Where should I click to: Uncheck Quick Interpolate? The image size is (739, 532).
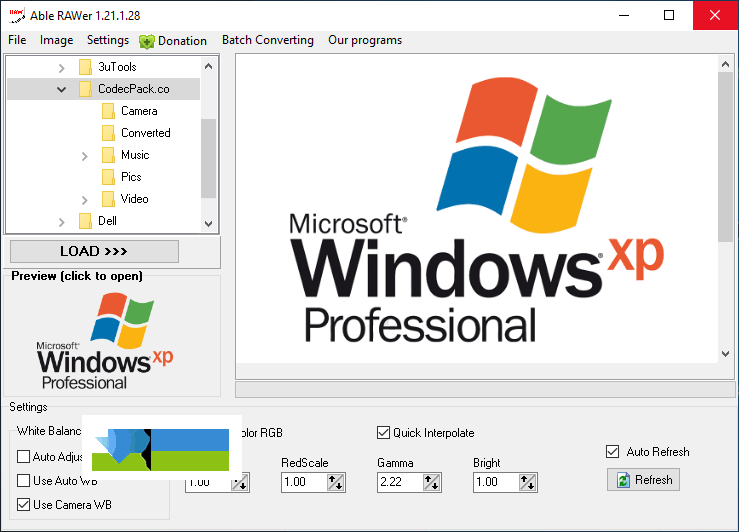pyautogui.click(x=383, y=433)
